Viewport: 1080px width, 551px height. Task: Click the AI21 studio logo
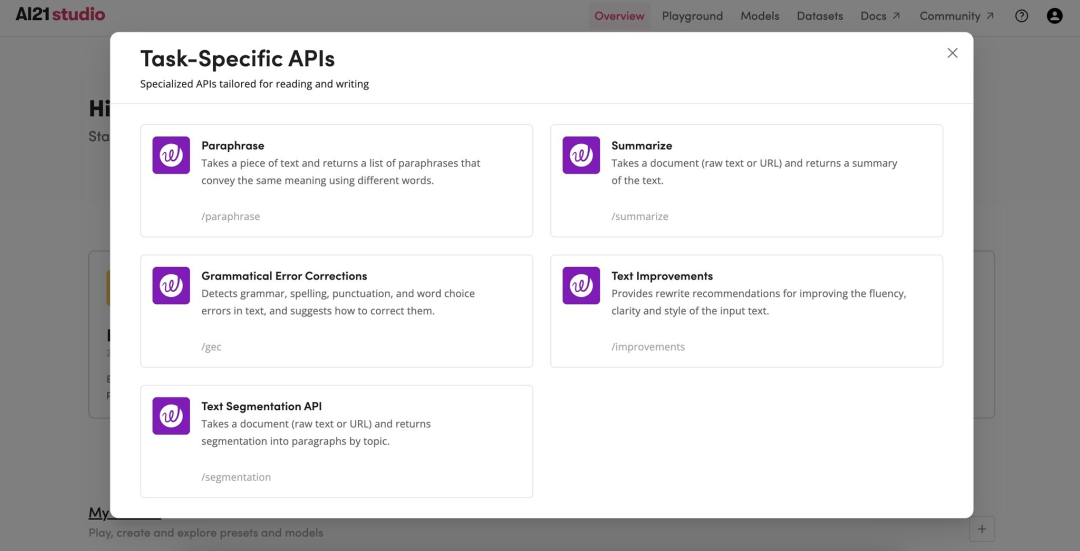coord(61,14)
